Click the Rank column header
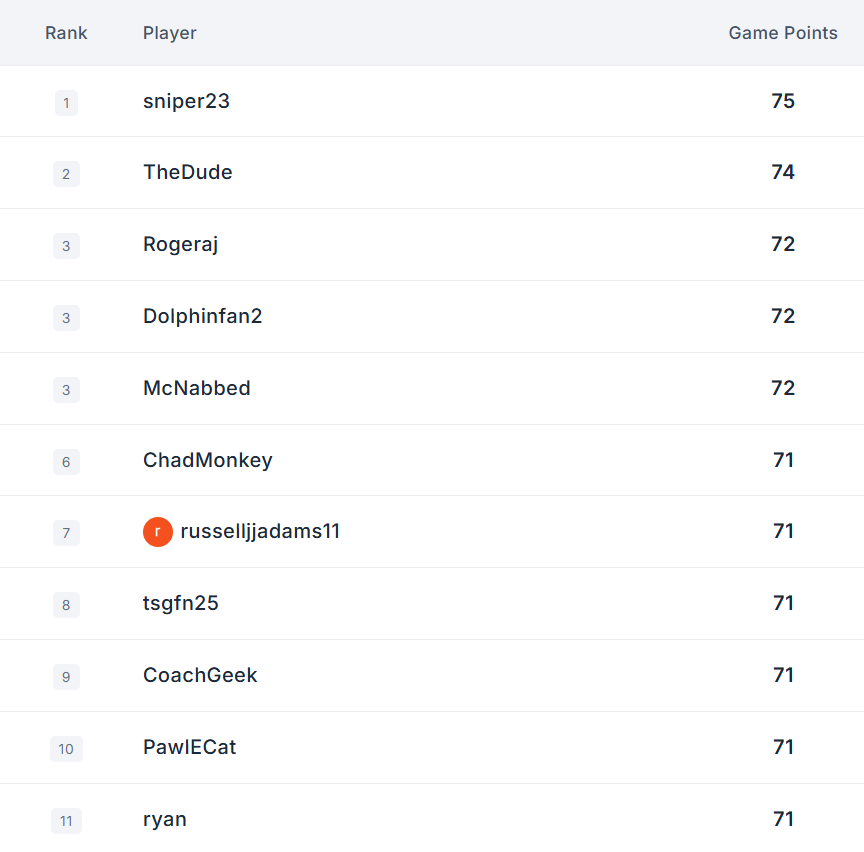The width and height of the screenshot is (864, 852). pyautogui.click(x=66, y=33)
